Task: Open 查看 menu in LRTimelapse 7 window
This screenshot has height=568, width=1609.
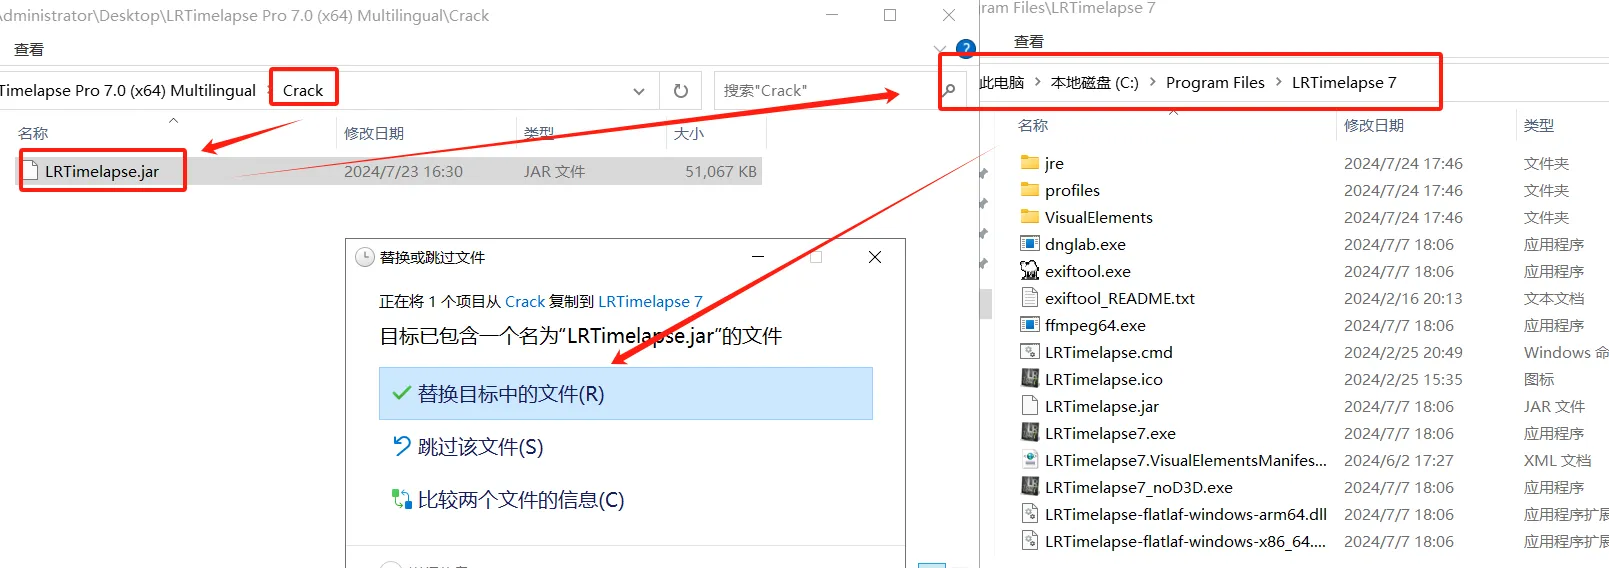Action: coord(1029,41)
